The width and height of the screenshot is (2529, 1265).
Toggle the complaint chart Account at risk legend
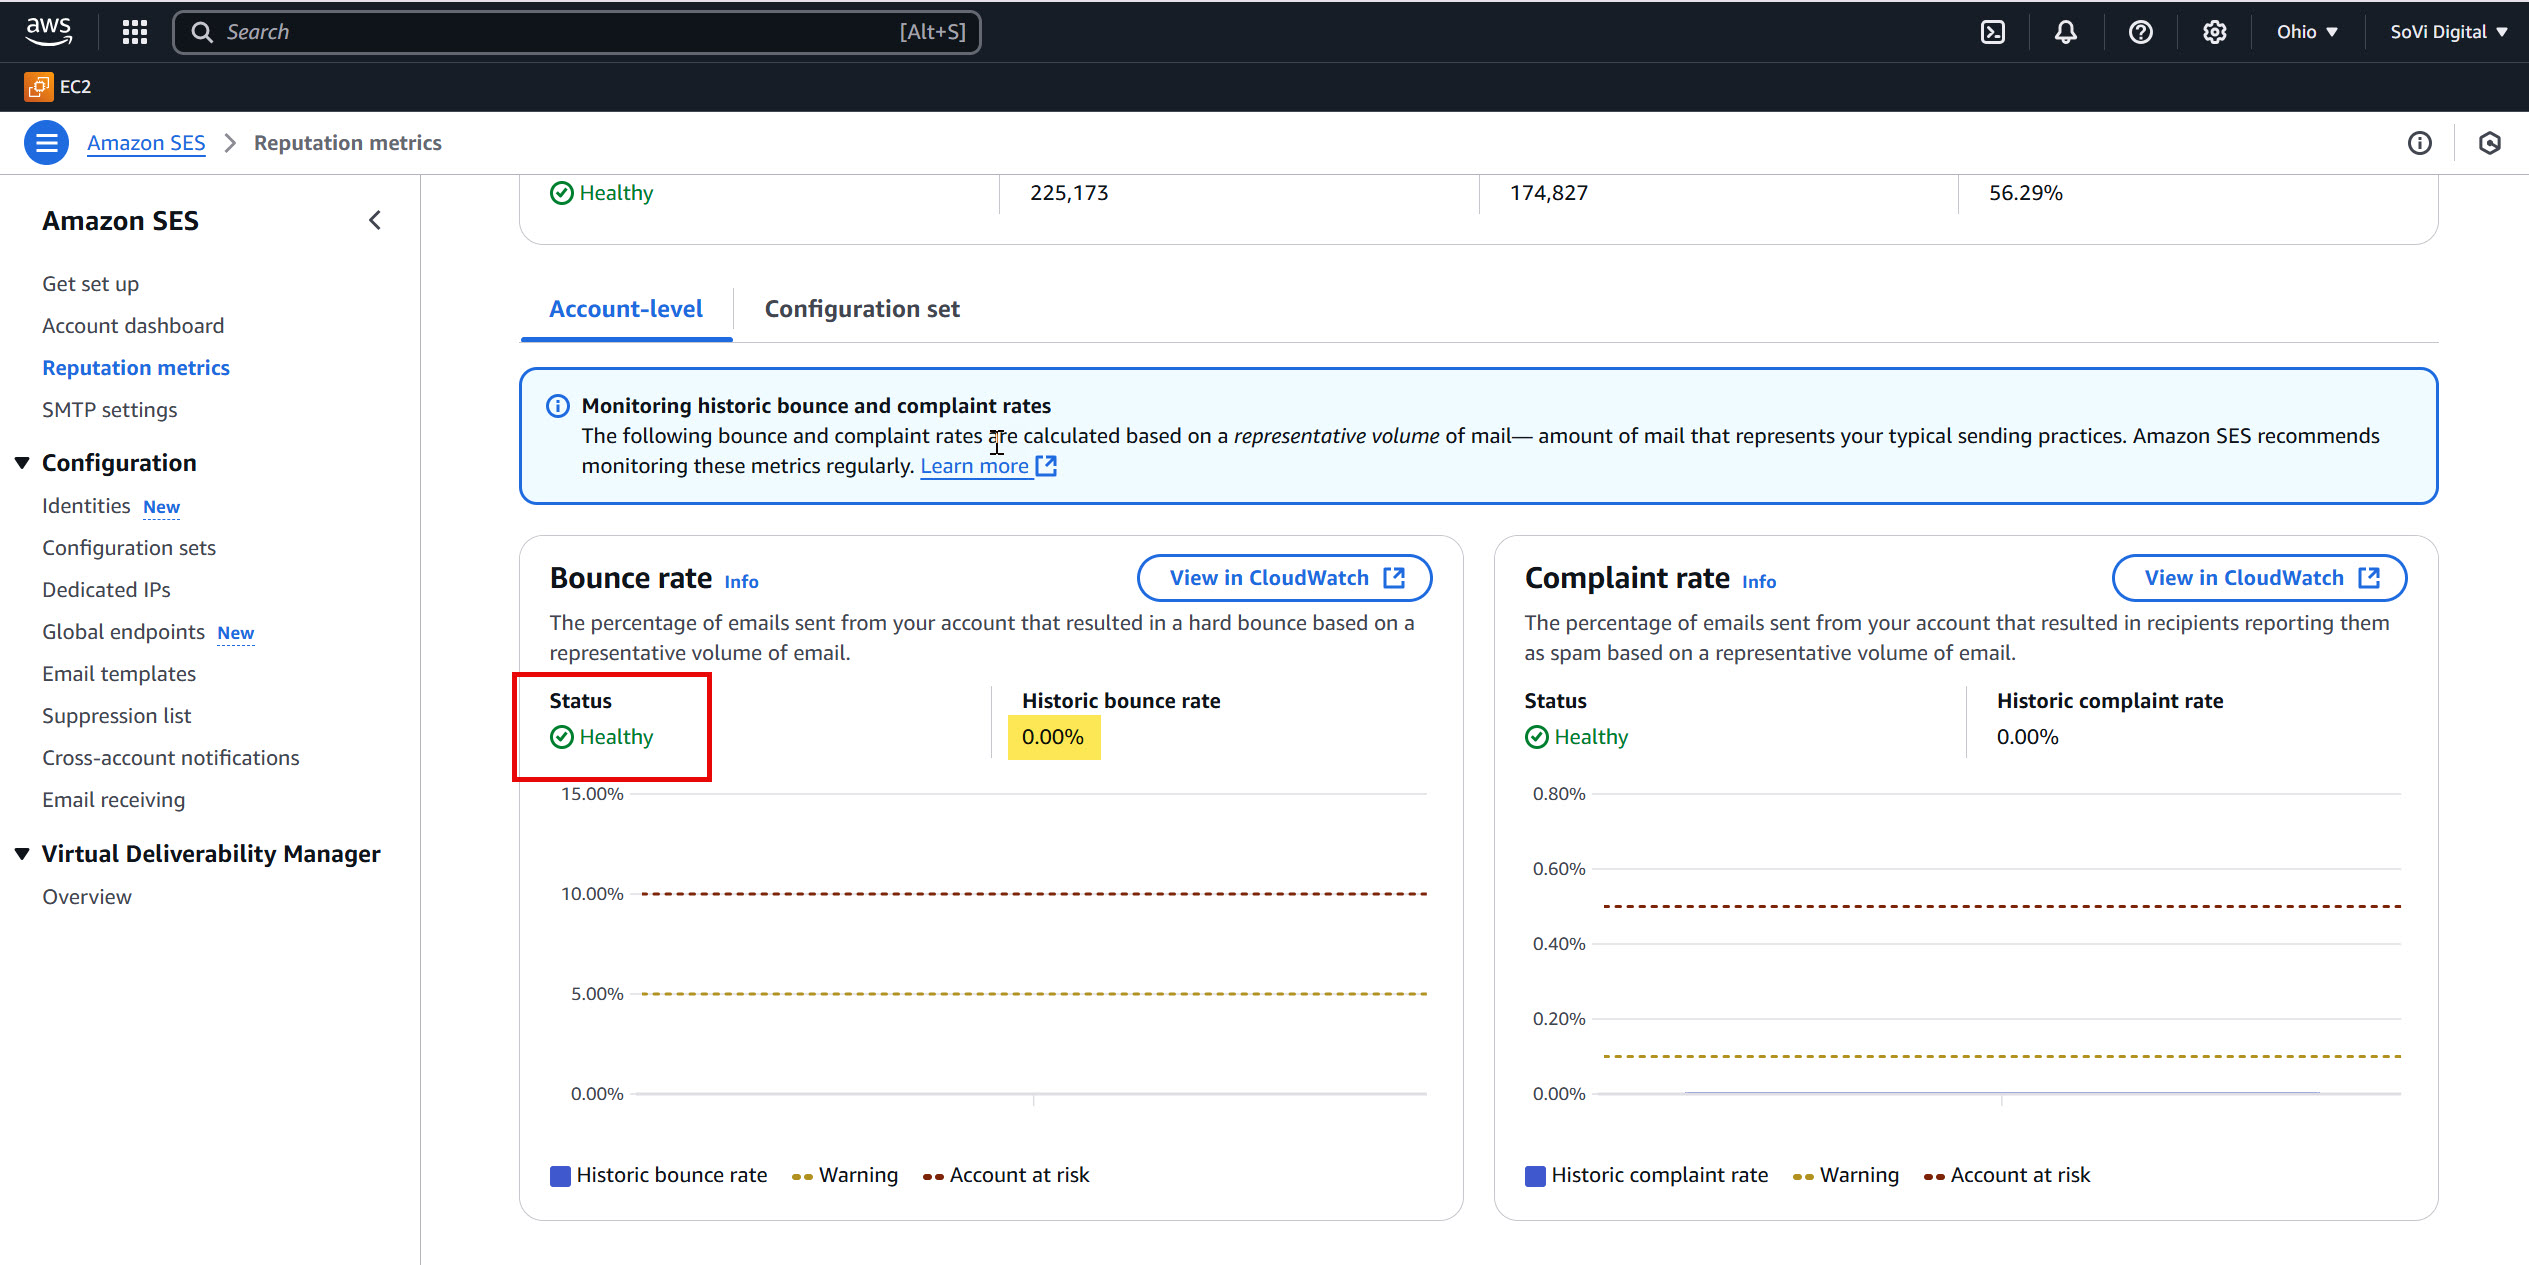tap(2007, 1175)
